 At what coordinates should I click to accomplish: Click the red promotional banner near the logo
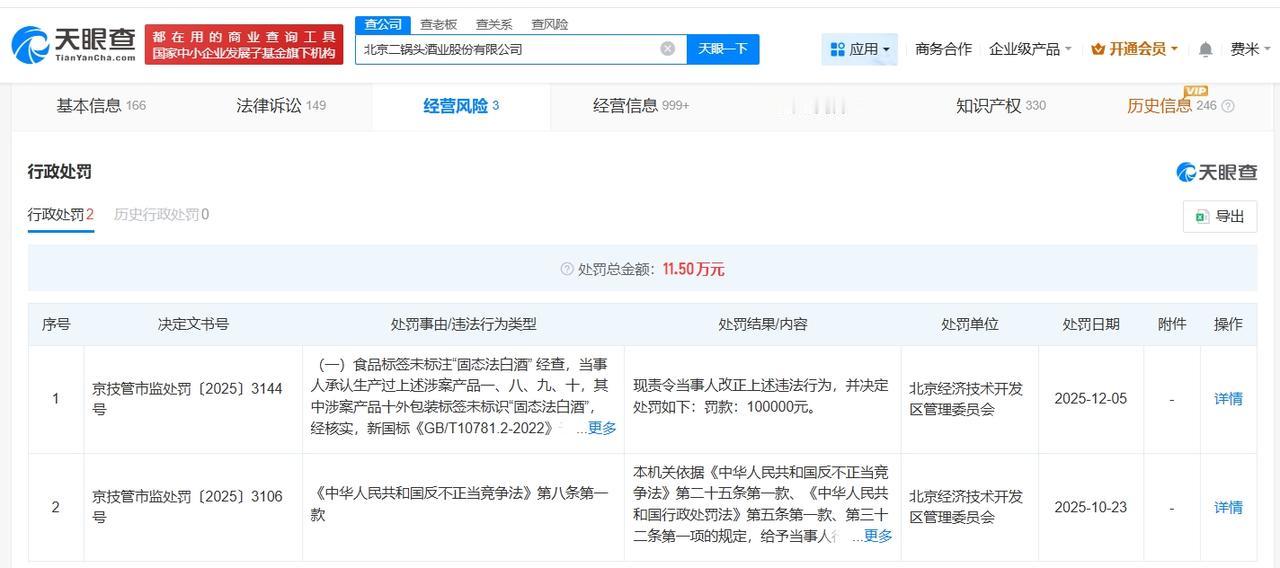244,45
